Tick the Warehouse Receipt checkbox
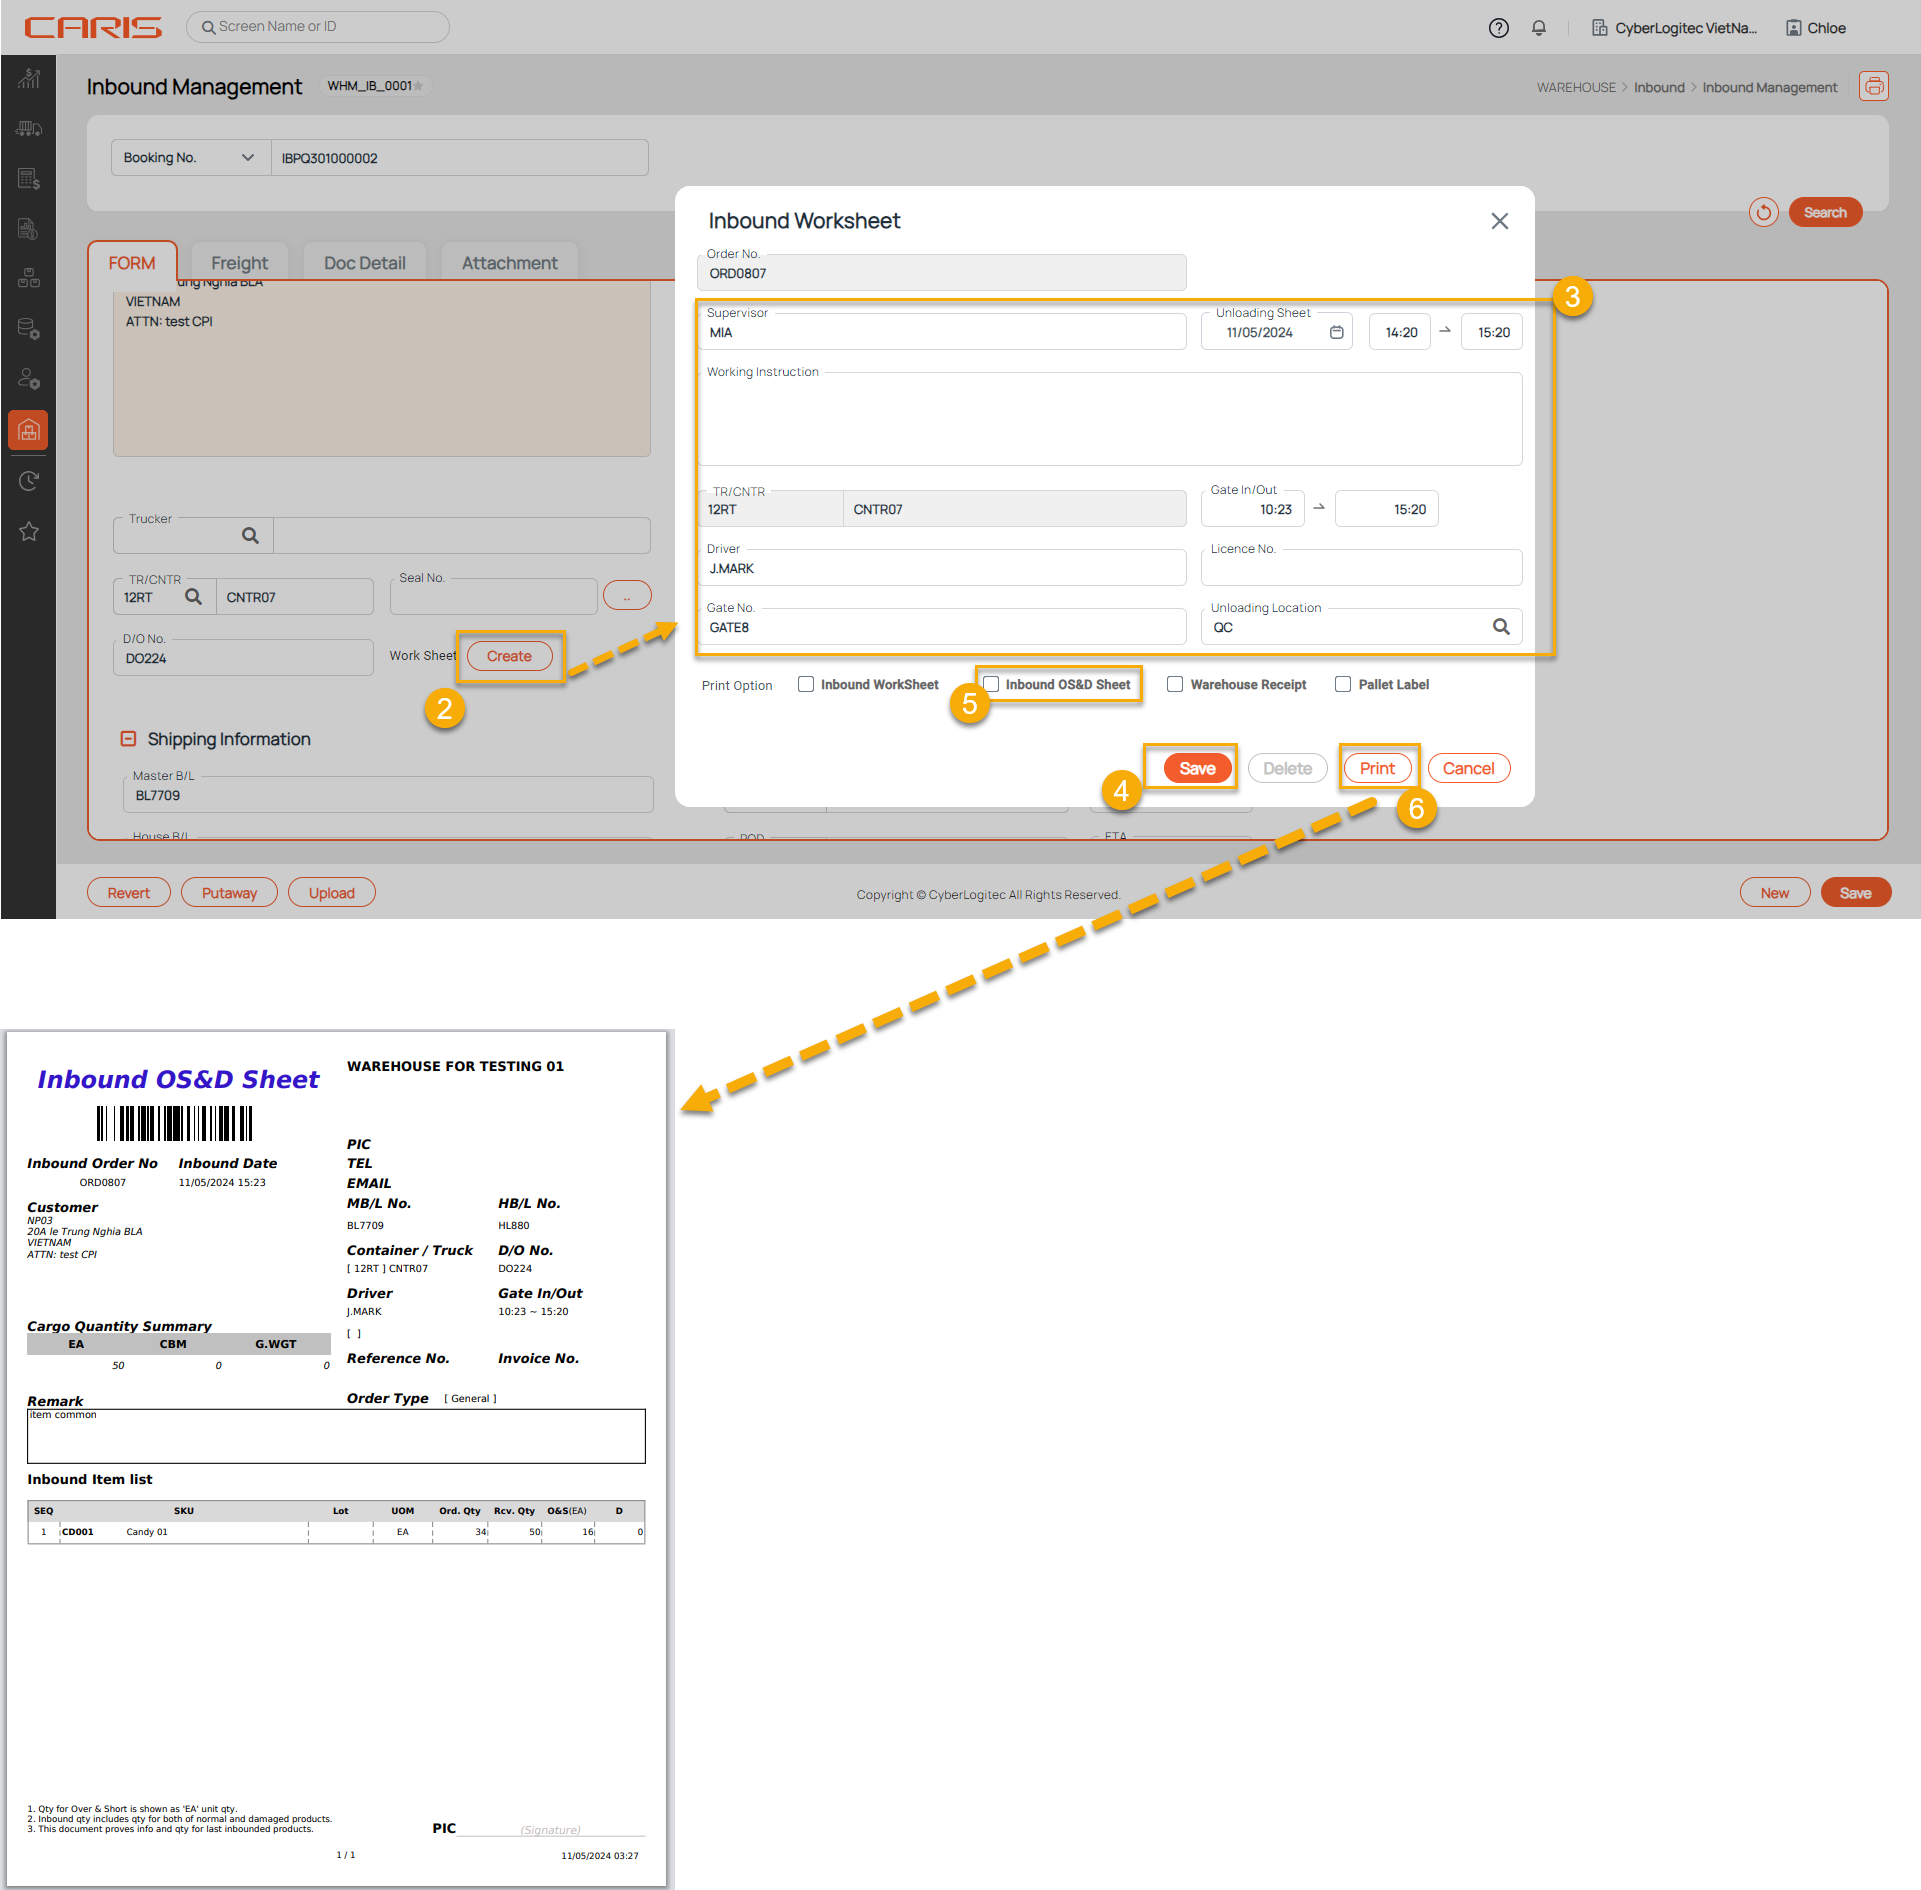 click(1175, 684)
